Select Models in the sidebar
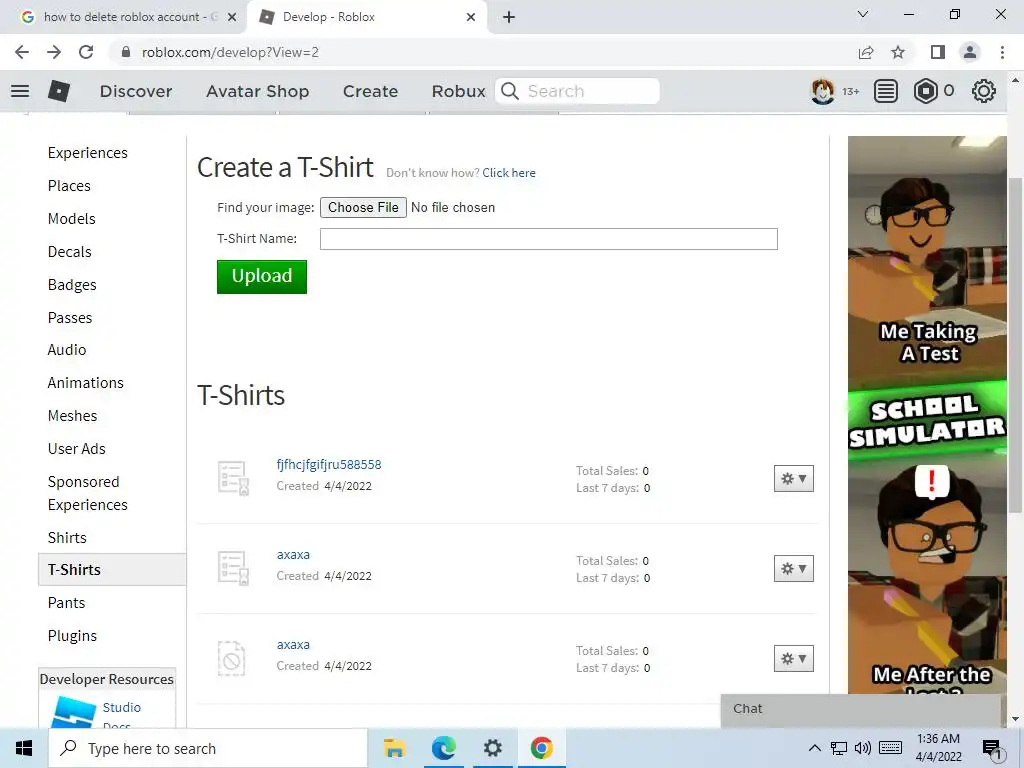Image resolution: width=1024 pixels, height=768 pixels. click(x=72, y=219)
